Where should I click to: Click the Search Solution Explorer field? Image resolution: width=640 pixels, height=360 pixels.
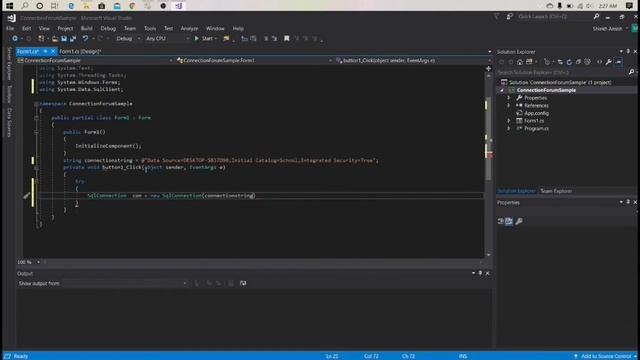click(x=562, y=72)
